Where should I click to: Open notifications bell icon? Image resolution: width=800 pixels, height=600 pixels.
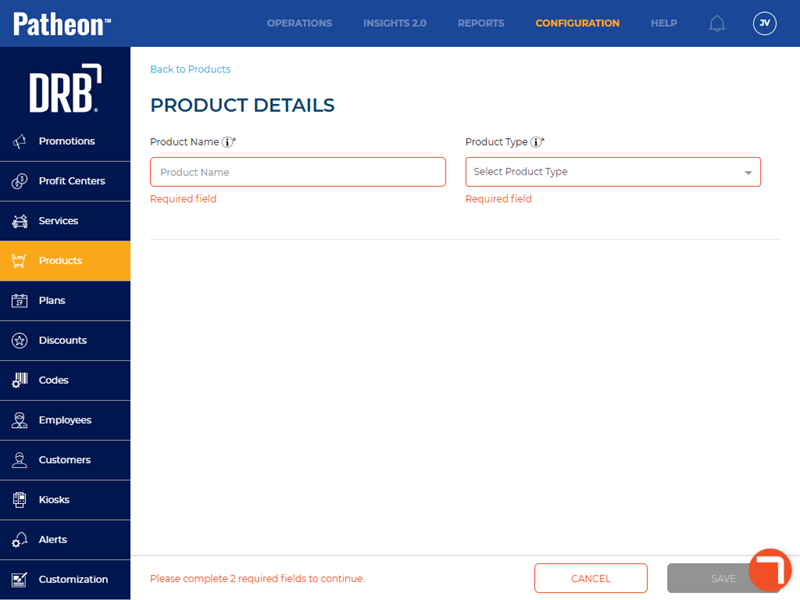pos(717,23)
